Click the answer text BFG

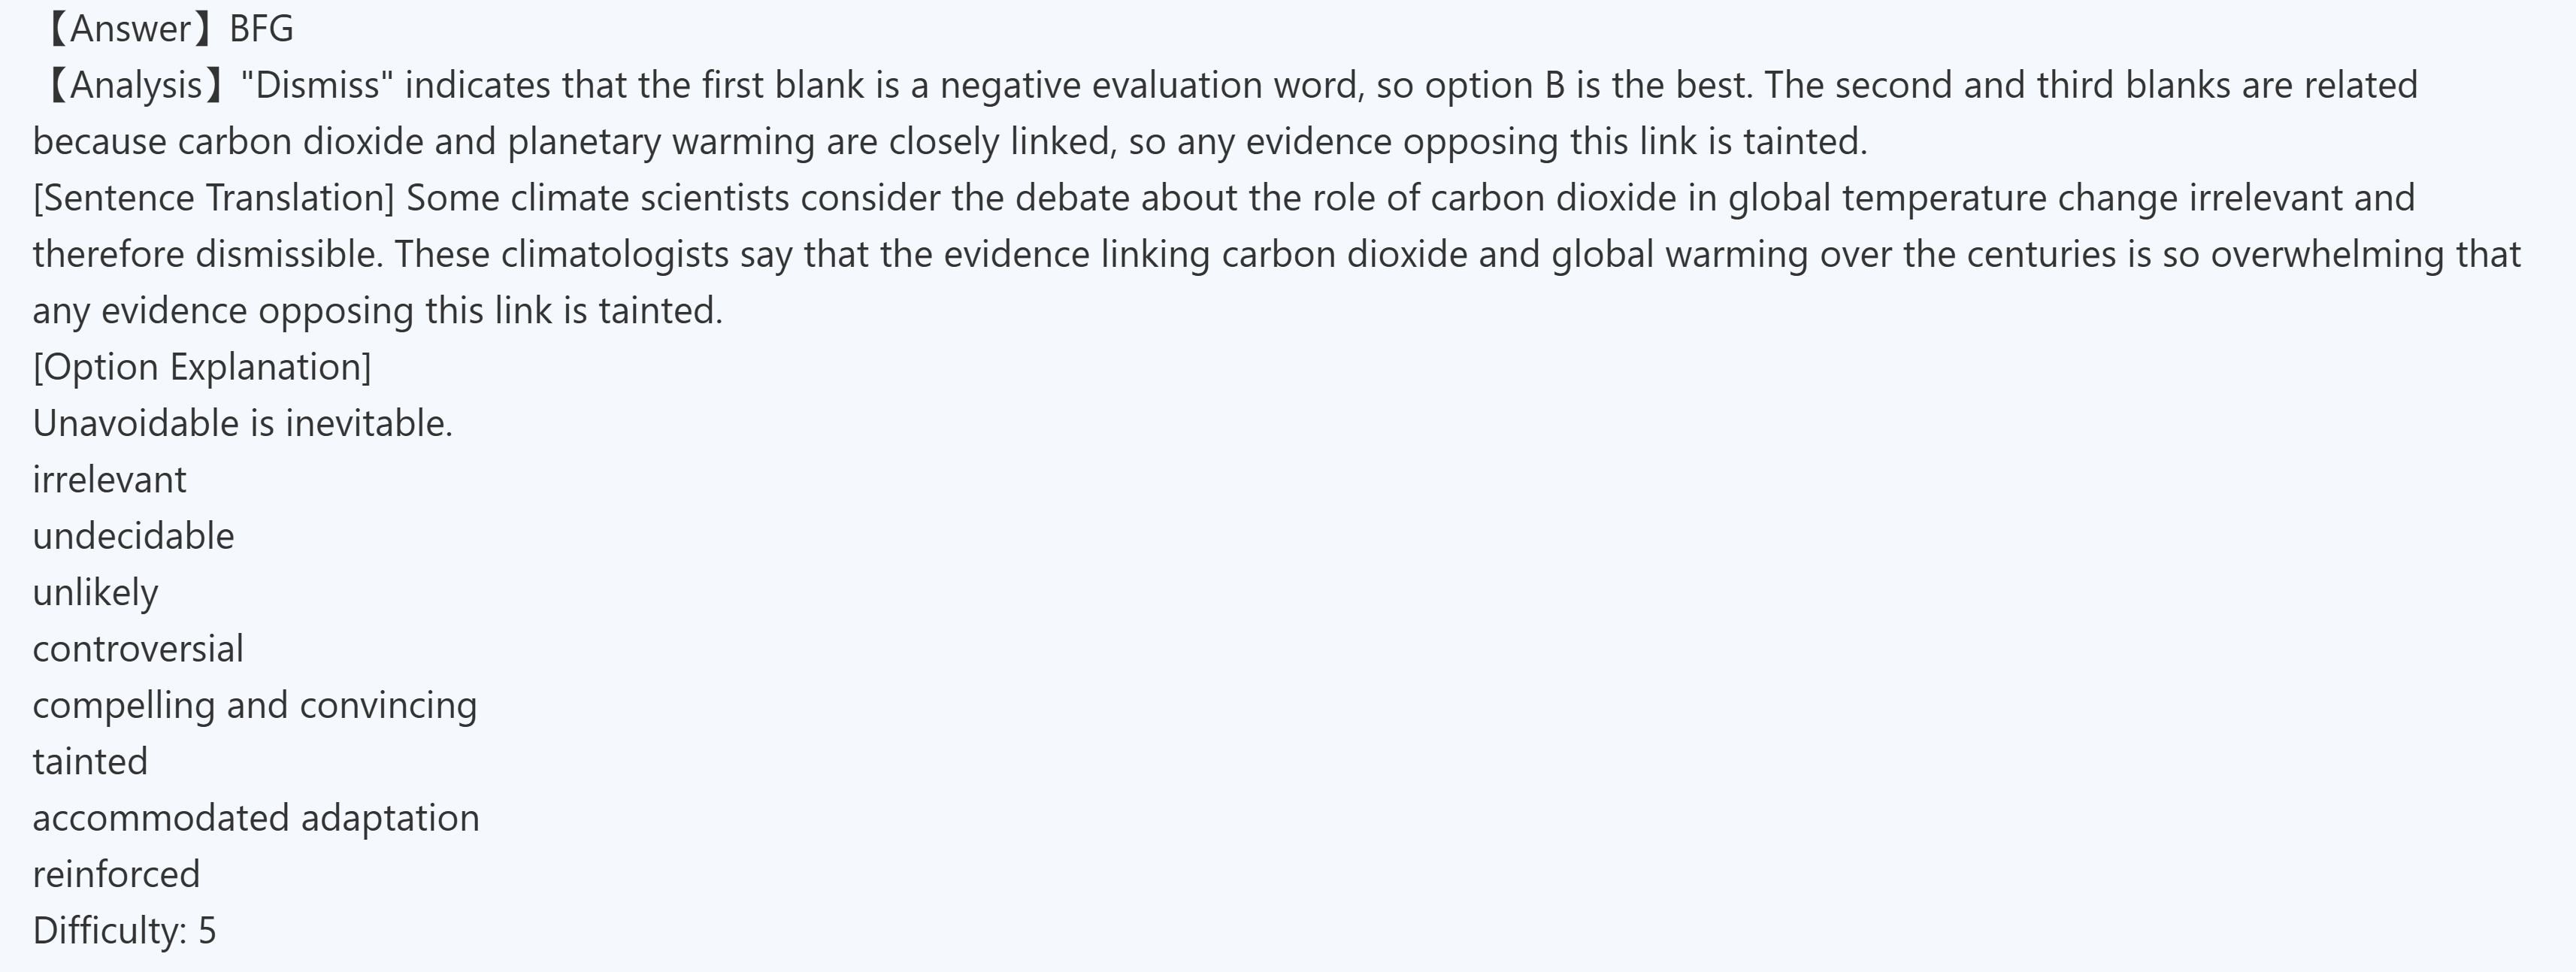click(x=261, y=29)
